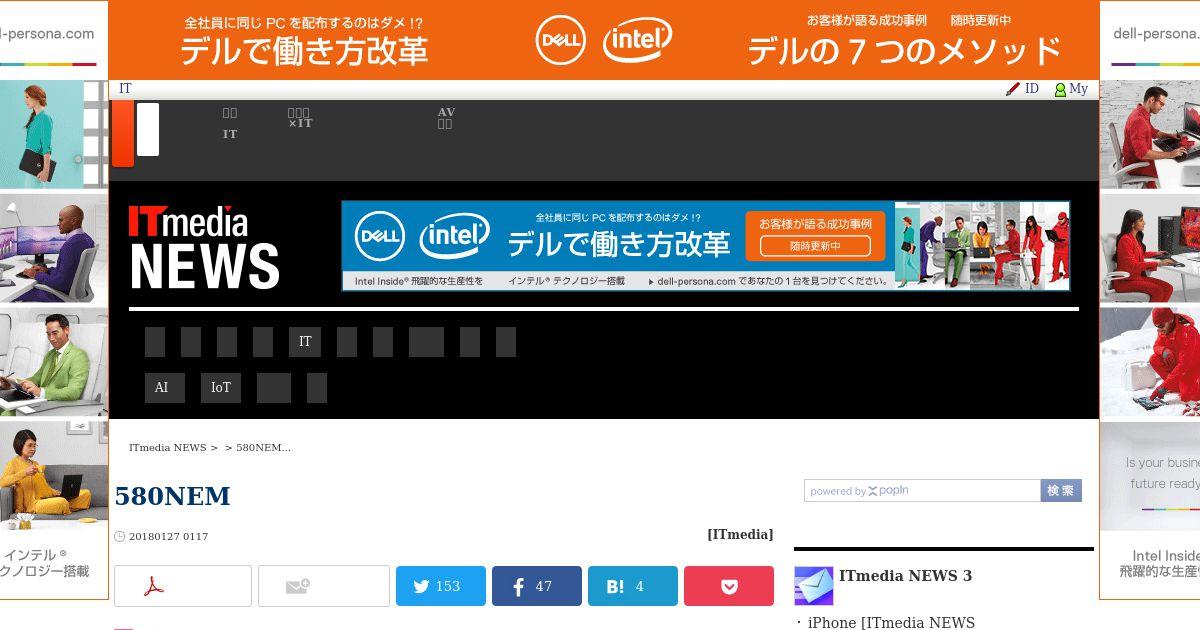Screen dimensions: 1200x630
Task: Click people illustration in blue Dell banner
Action: click(982, 246)
